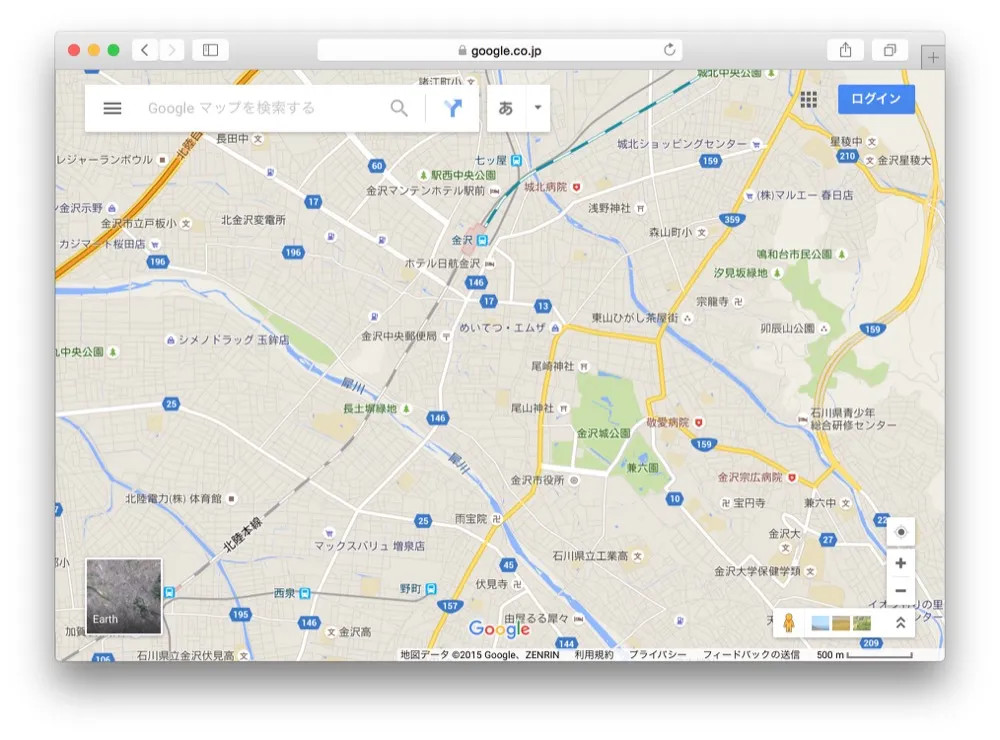Click the Google apps grid icon
This screenshot has width=1000, height=740.
tap(808, 99)
